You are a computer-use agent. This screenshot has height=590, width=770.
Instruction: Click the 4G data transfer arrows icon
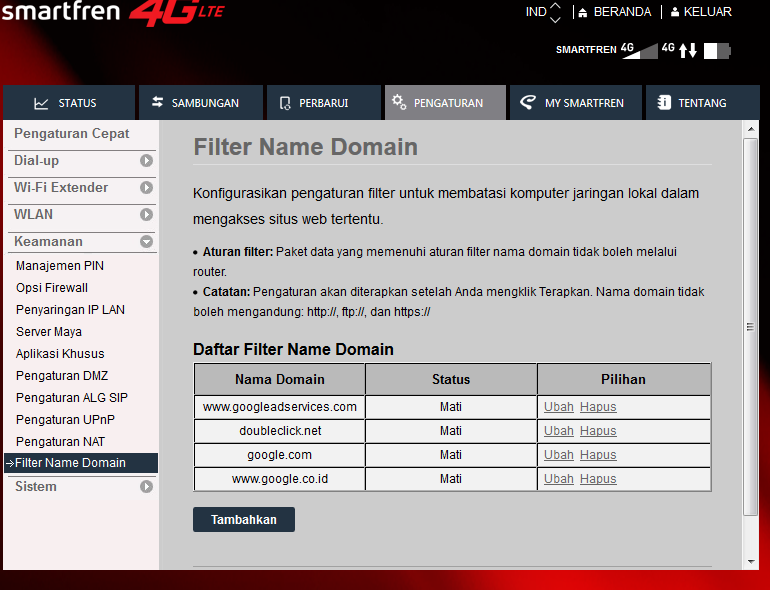tap(688, 50)
